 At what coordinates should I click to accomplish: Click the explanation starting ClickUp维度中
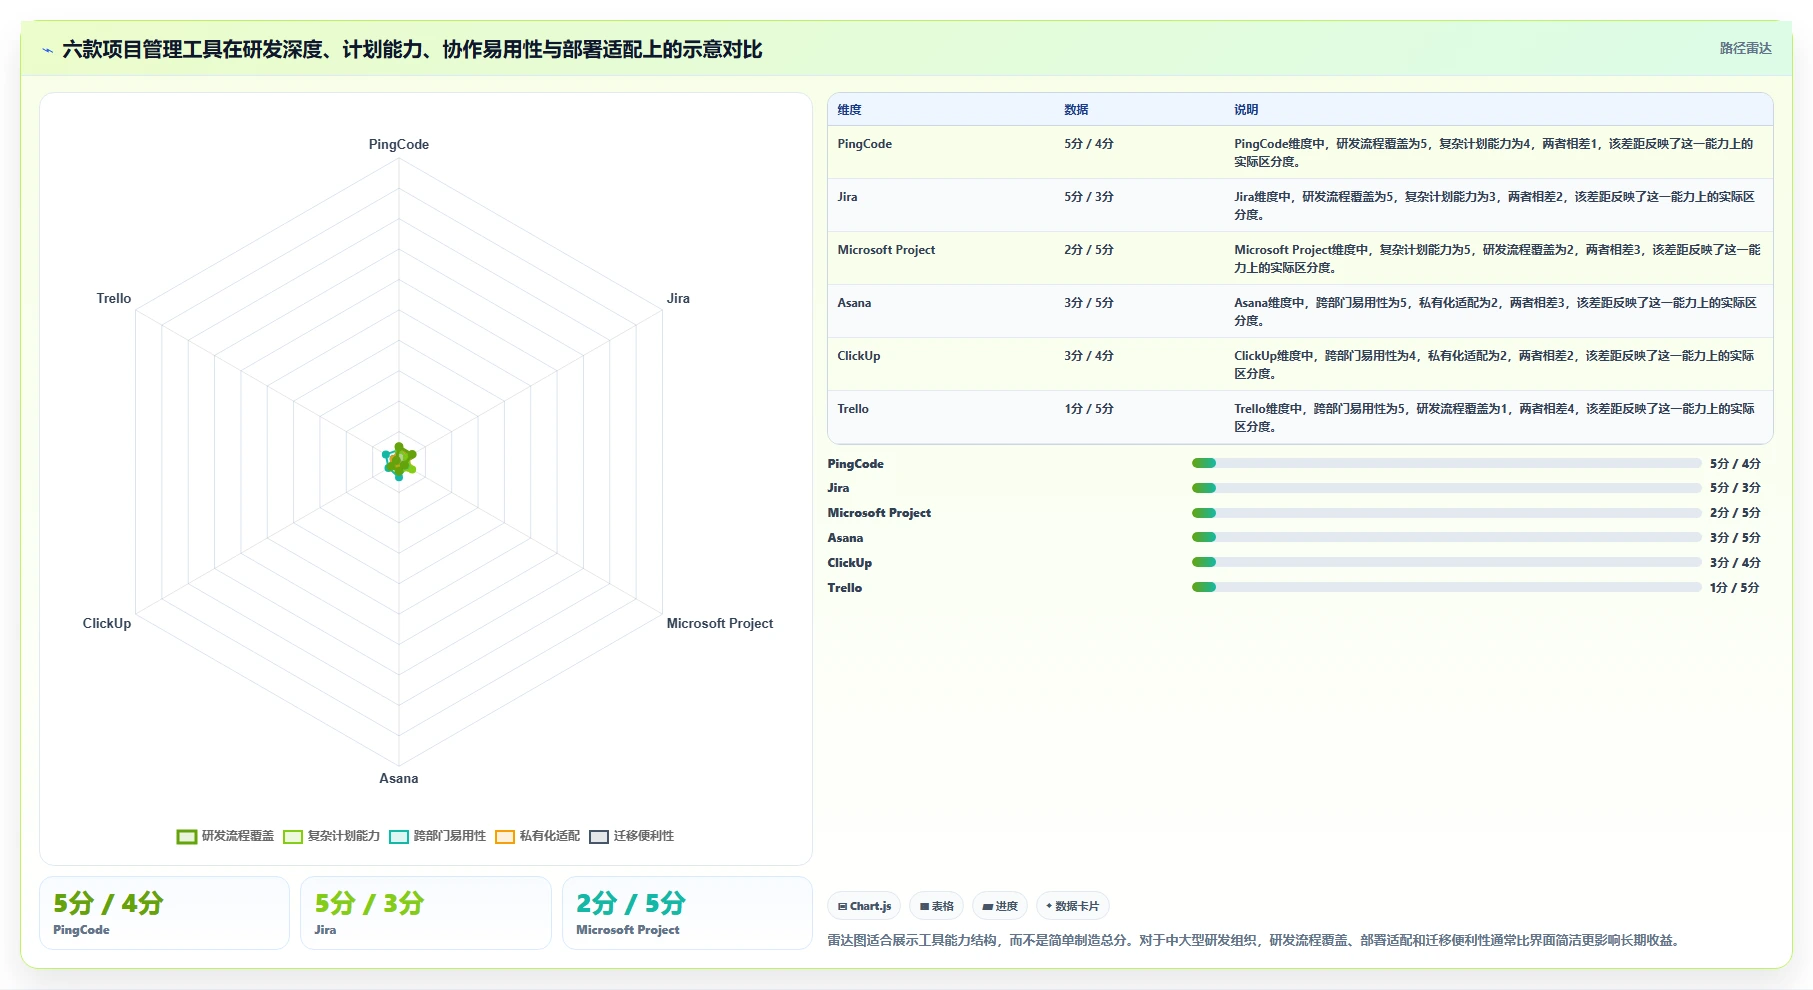pyautogui.click(x=1494, y=365)
